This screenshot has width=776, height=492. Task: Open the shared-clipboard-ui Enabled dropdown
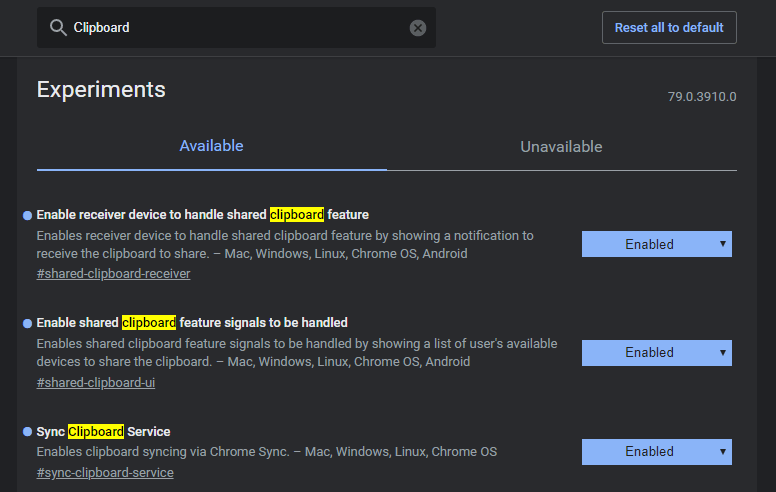[656, 352]
